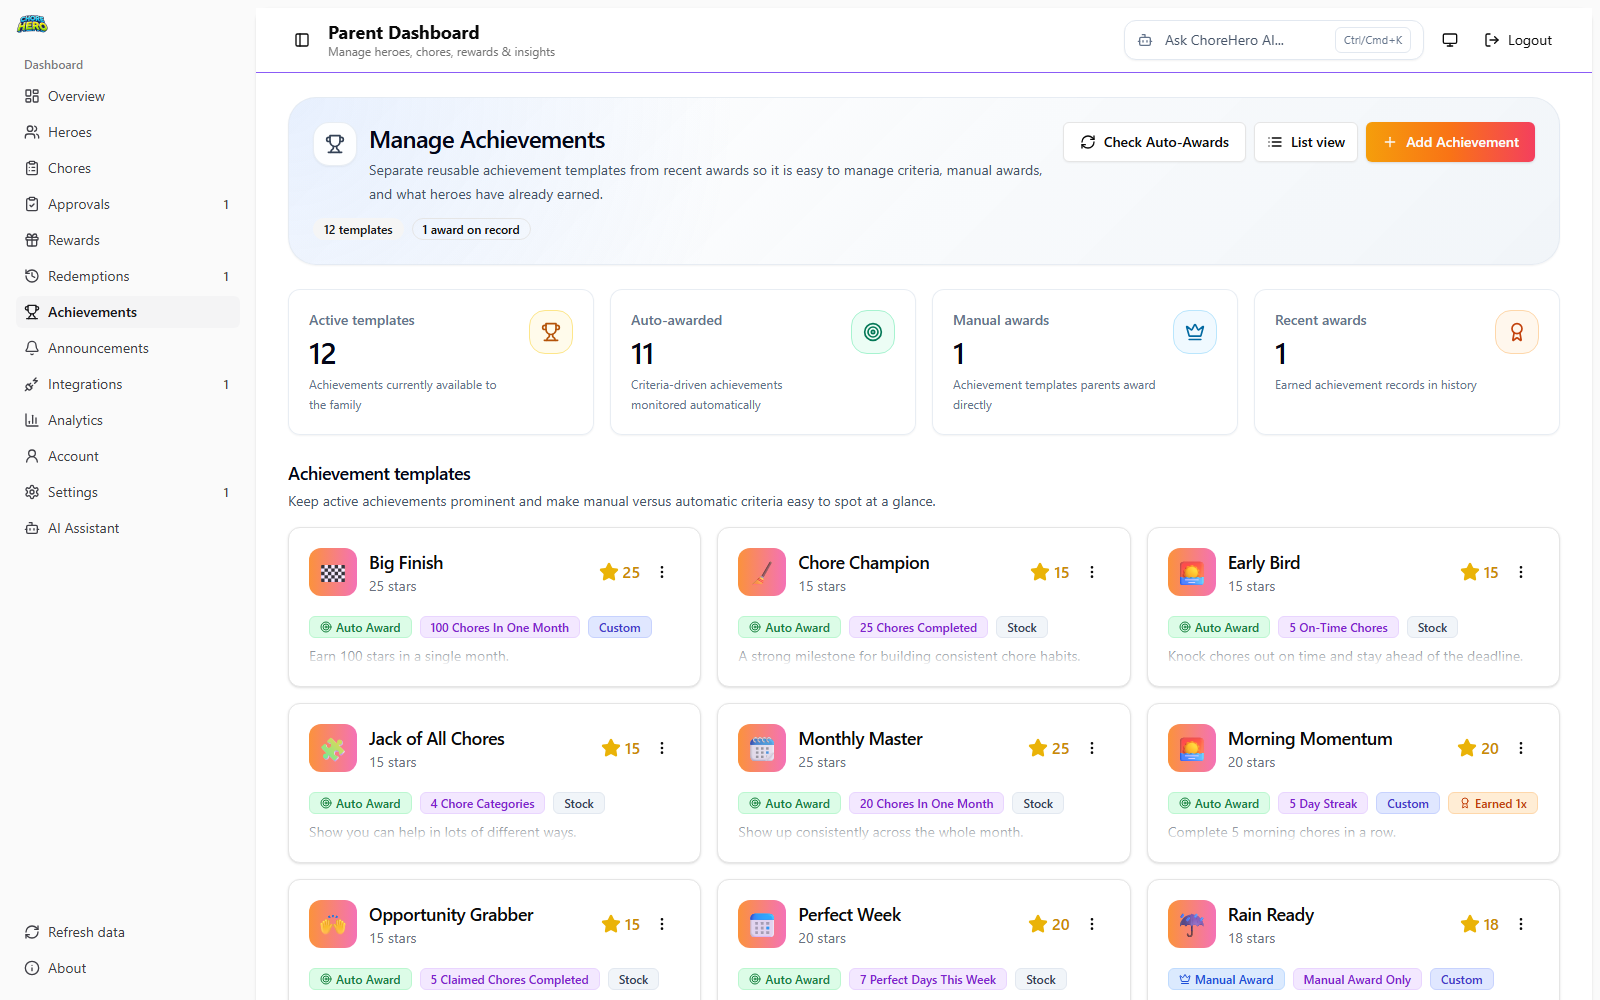
Task: Select the AI Assistant sidebar icon
Action: pyautogui.click(x=32, y=527)
